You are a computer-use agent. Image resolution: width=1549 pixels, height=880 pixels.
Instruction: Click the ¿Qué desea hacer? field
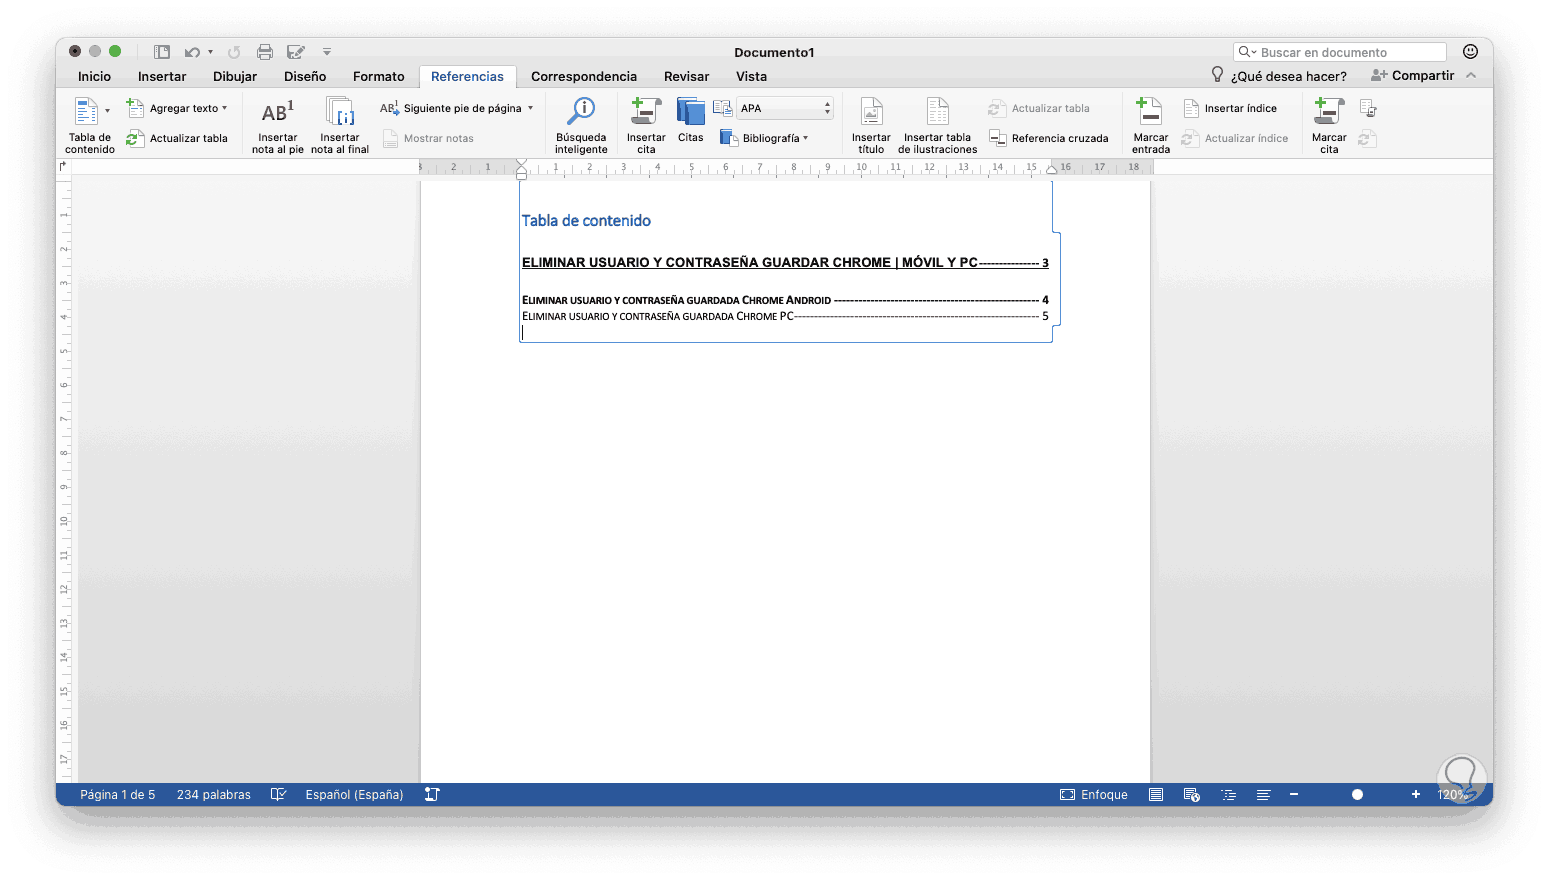(1288, 76)
